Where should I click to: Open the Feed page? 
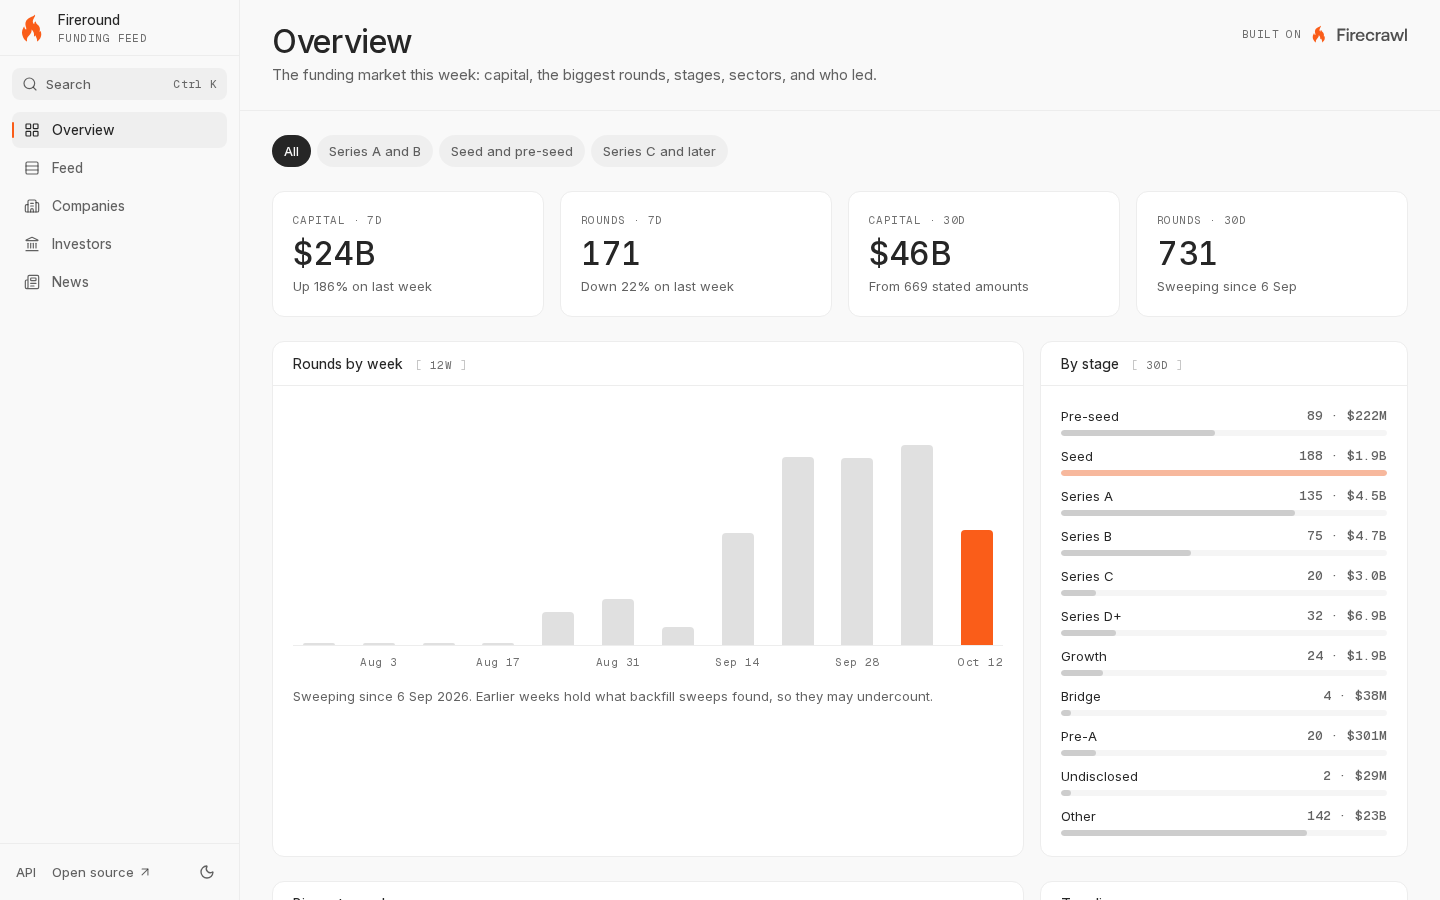(119, 168)
